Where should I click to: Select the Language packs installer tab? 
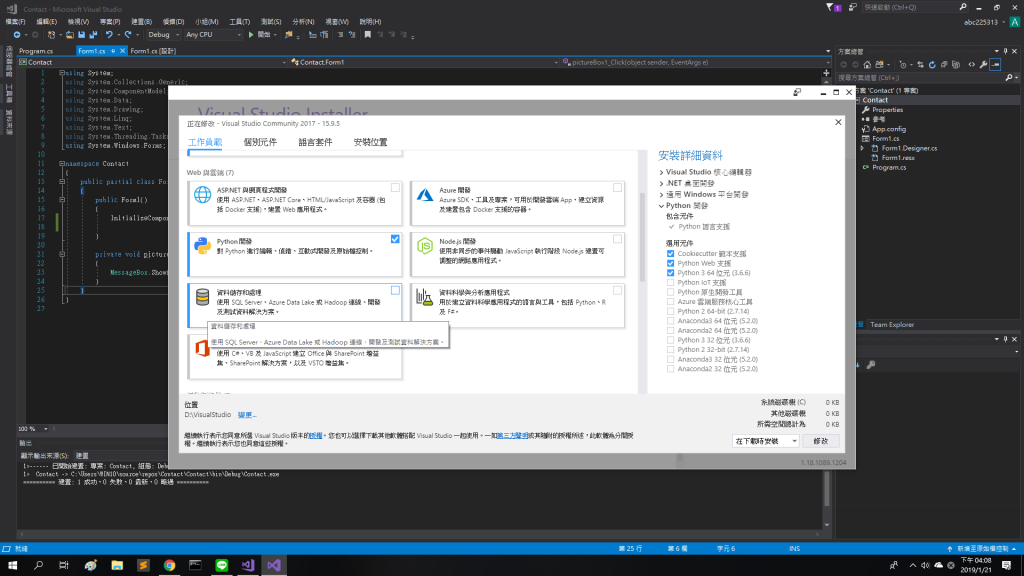pyautogui.click(x=315, y=142)
